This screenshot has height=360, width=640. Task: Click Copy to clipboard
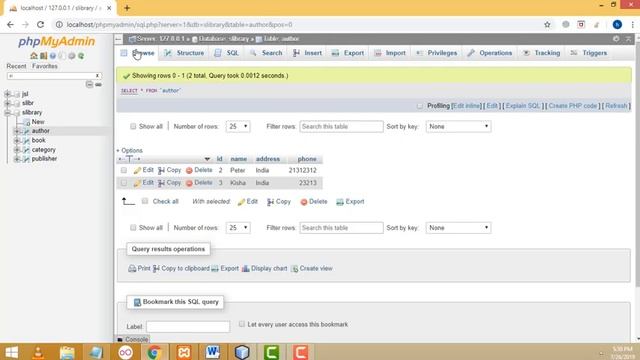[181, 269]
